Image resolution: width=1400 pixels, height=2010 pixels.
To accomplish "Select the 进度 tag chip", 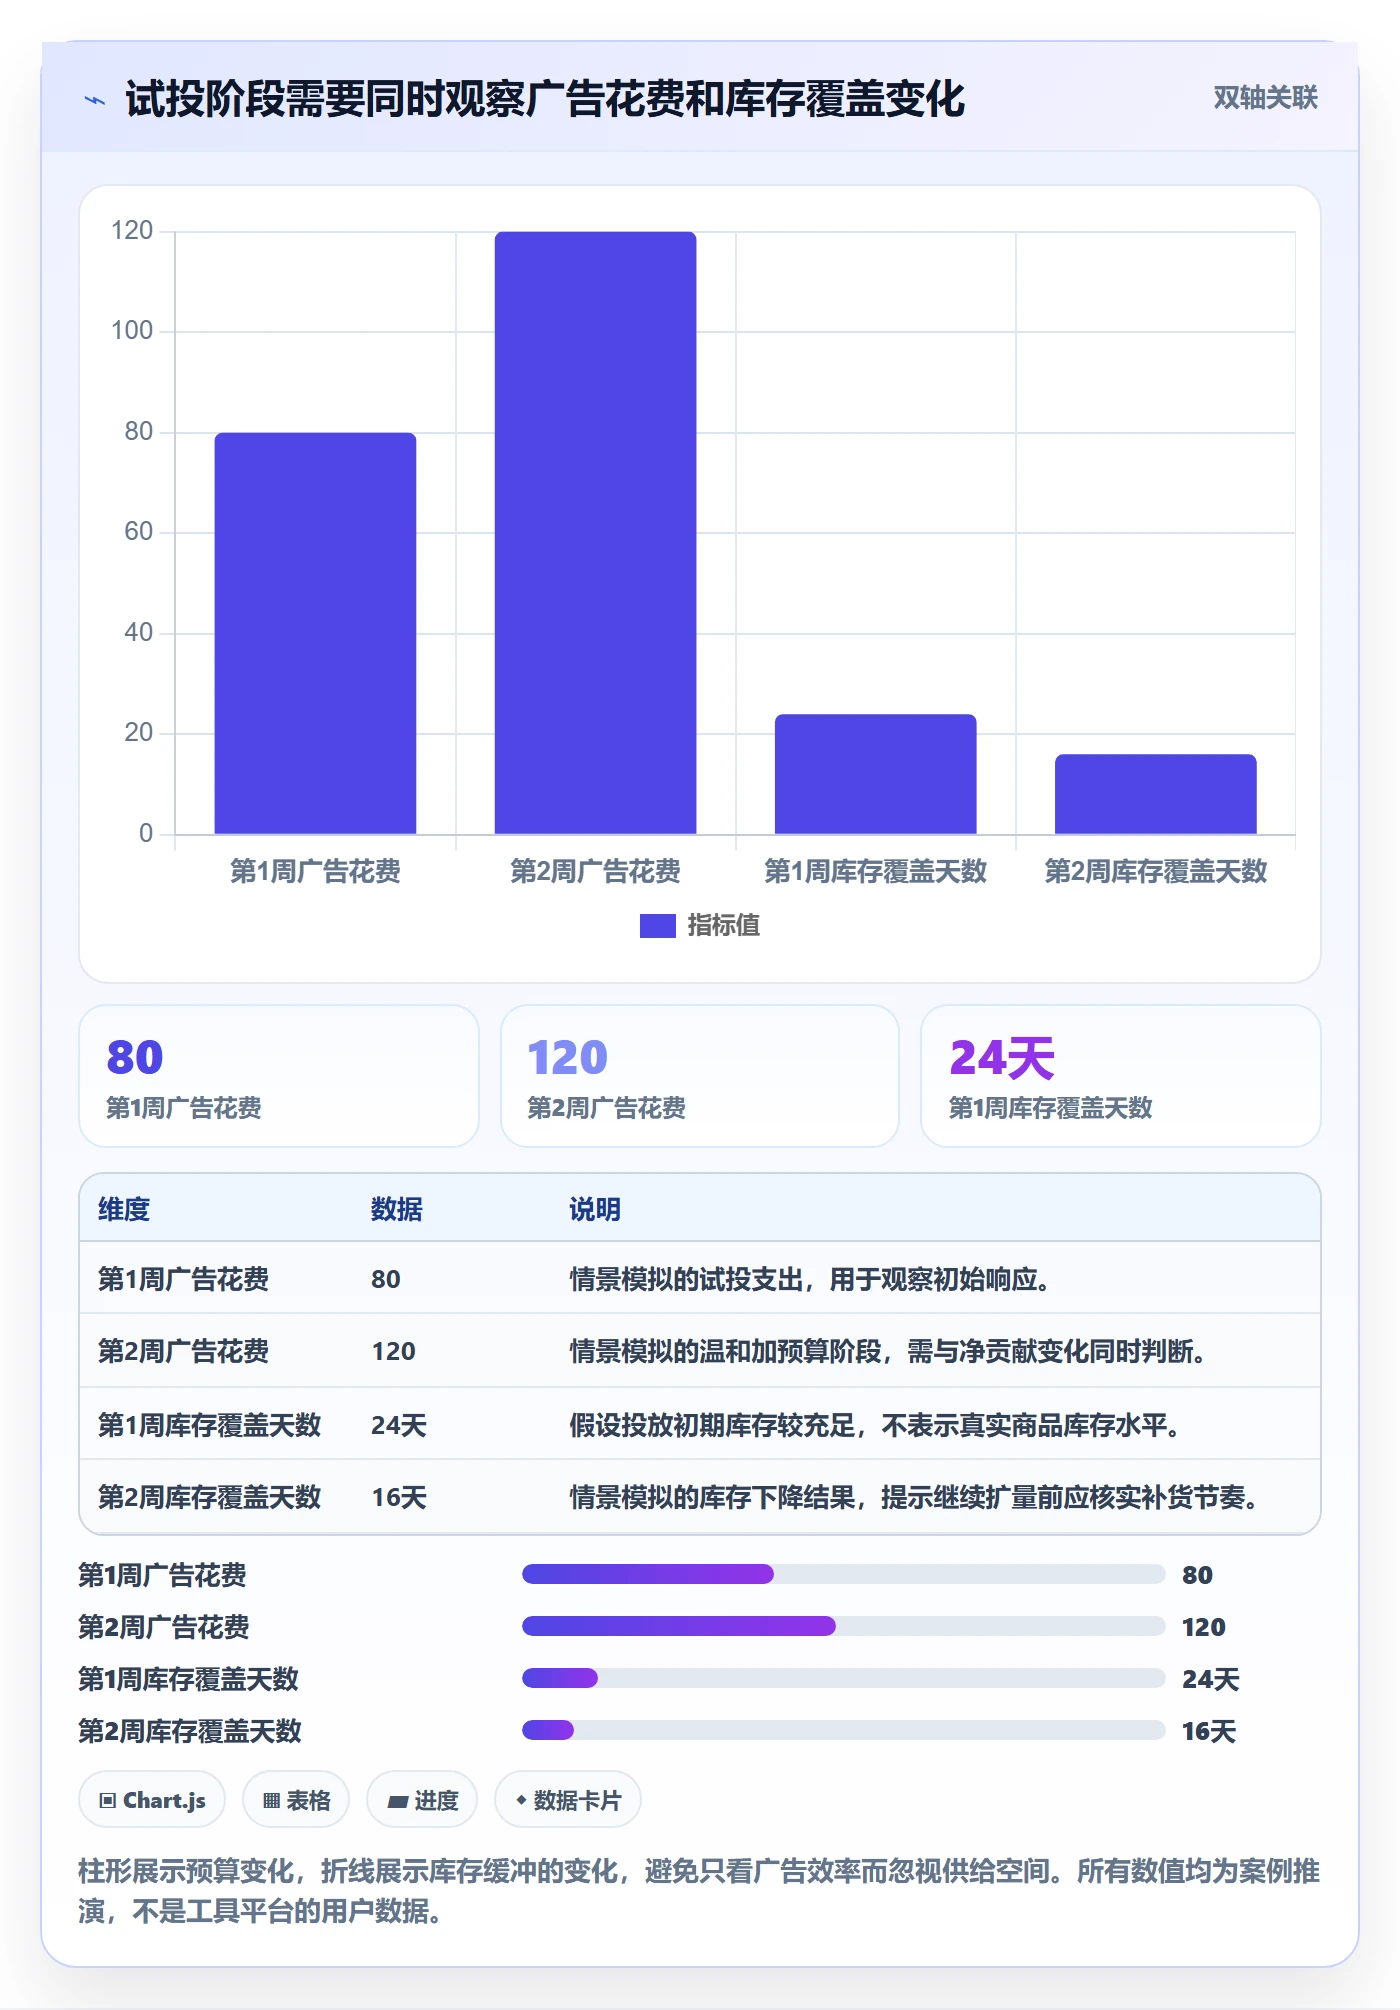I will (x=422, y=1800).
